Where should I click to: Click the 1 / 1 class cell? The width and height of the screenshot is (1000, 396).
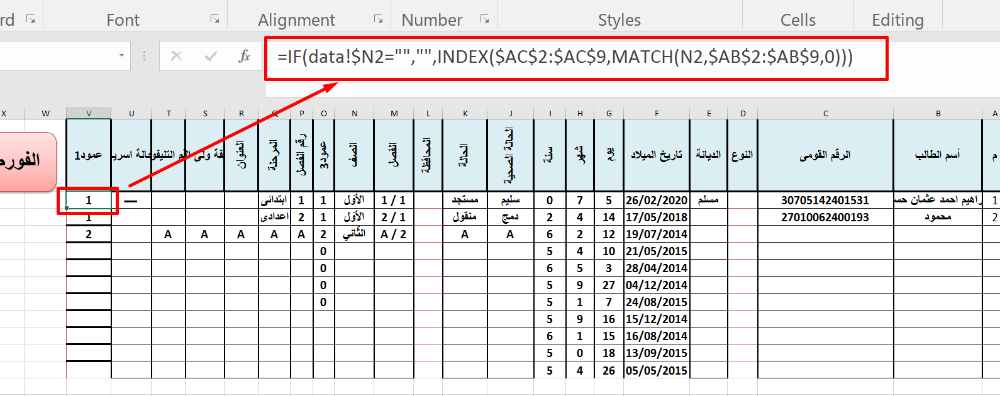point(394,200)
